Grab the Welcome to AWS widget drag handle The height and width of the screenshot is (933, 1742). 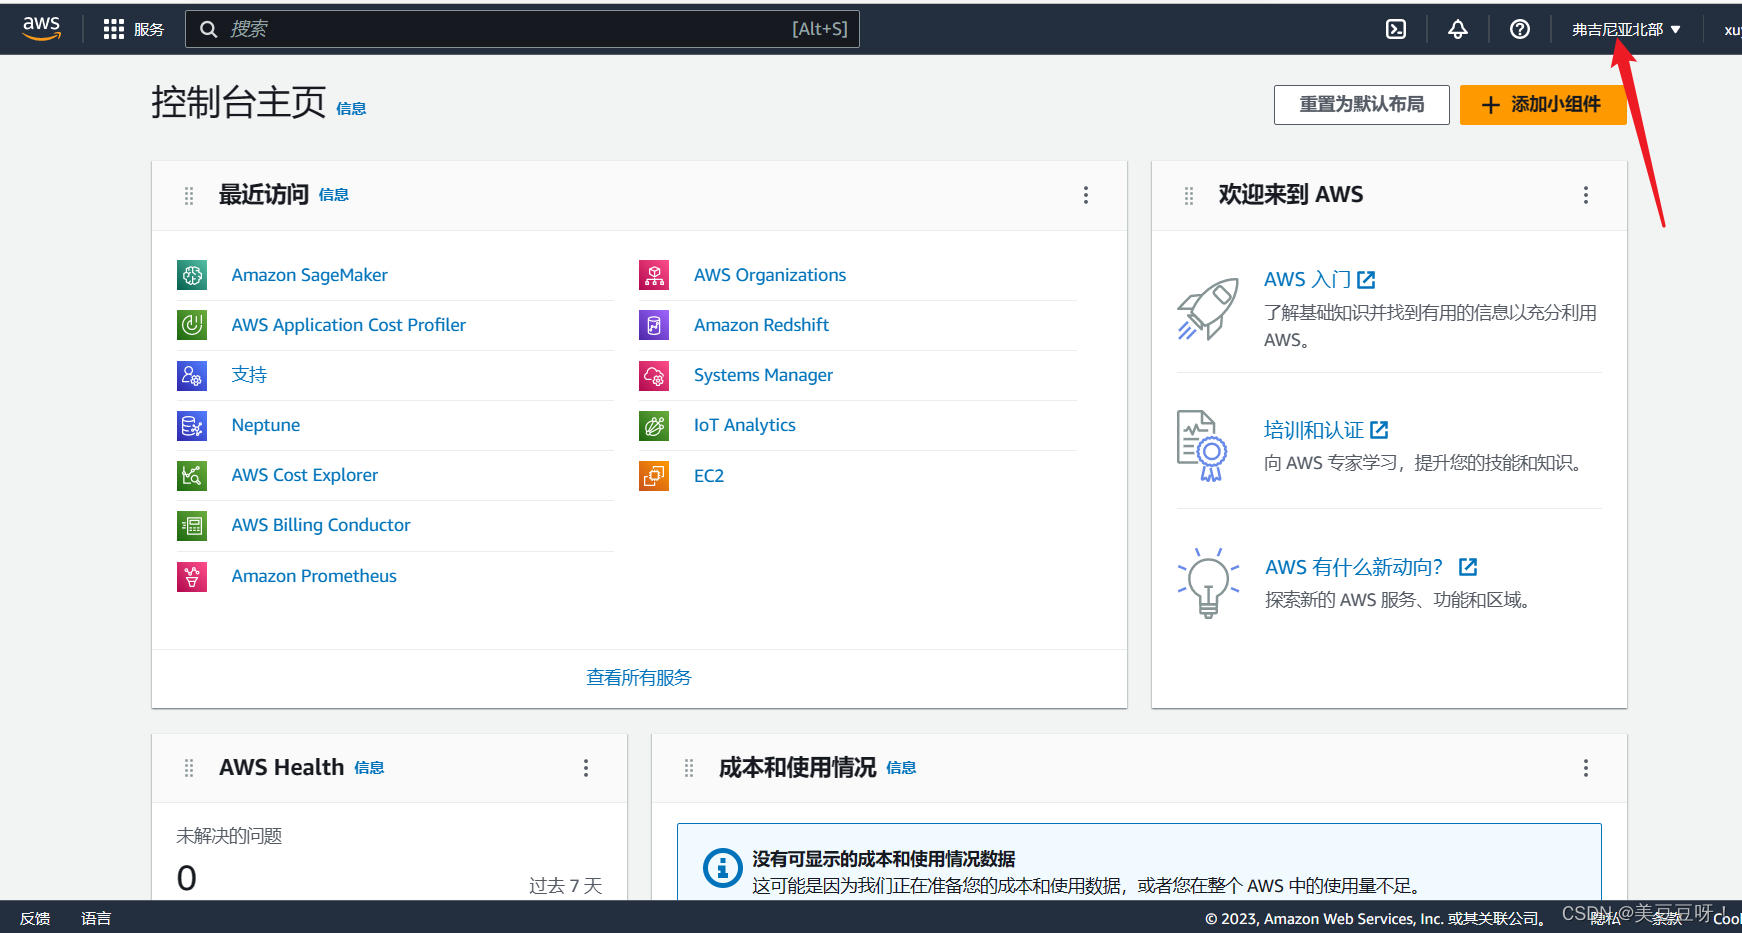1189,195
